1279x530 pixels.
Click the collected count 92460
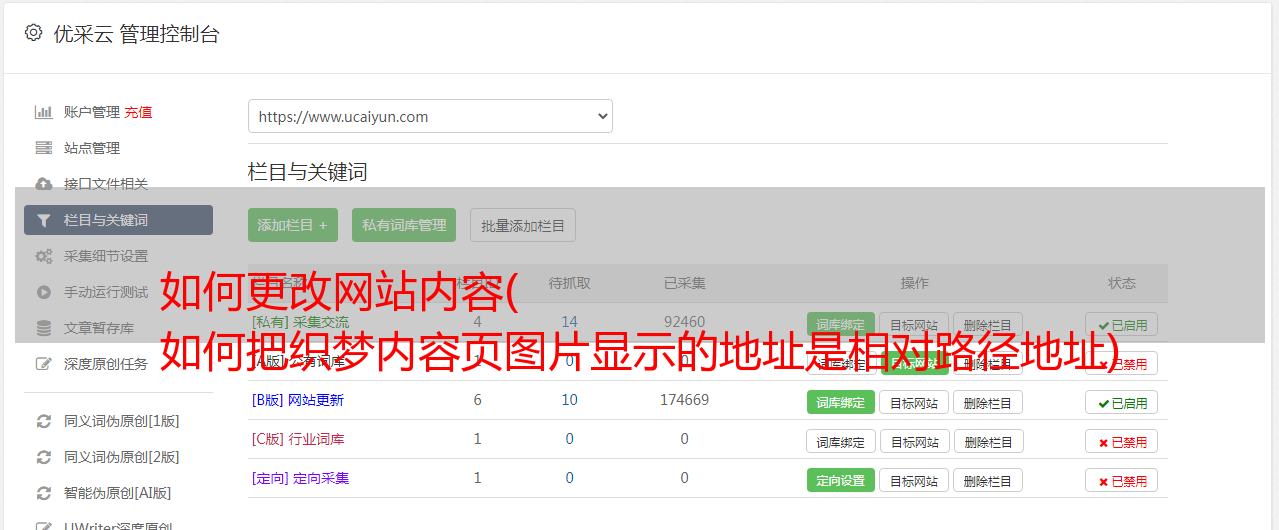coord(684,322)
